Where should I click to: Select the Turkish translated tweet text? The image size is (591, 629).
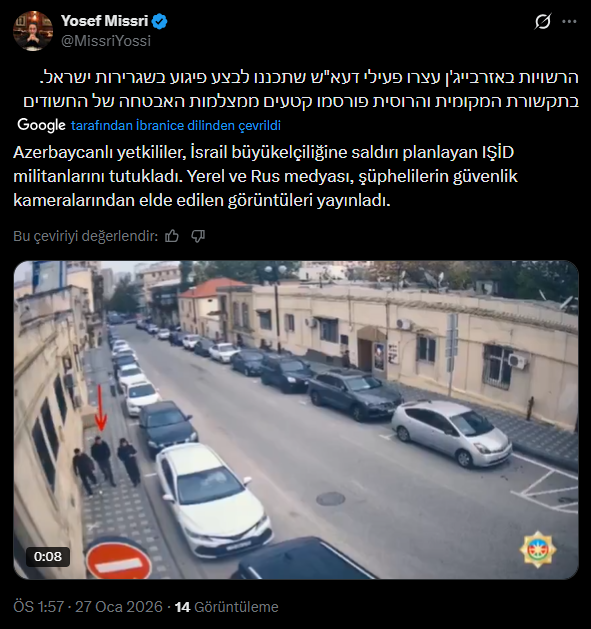(x=265, y=177)
